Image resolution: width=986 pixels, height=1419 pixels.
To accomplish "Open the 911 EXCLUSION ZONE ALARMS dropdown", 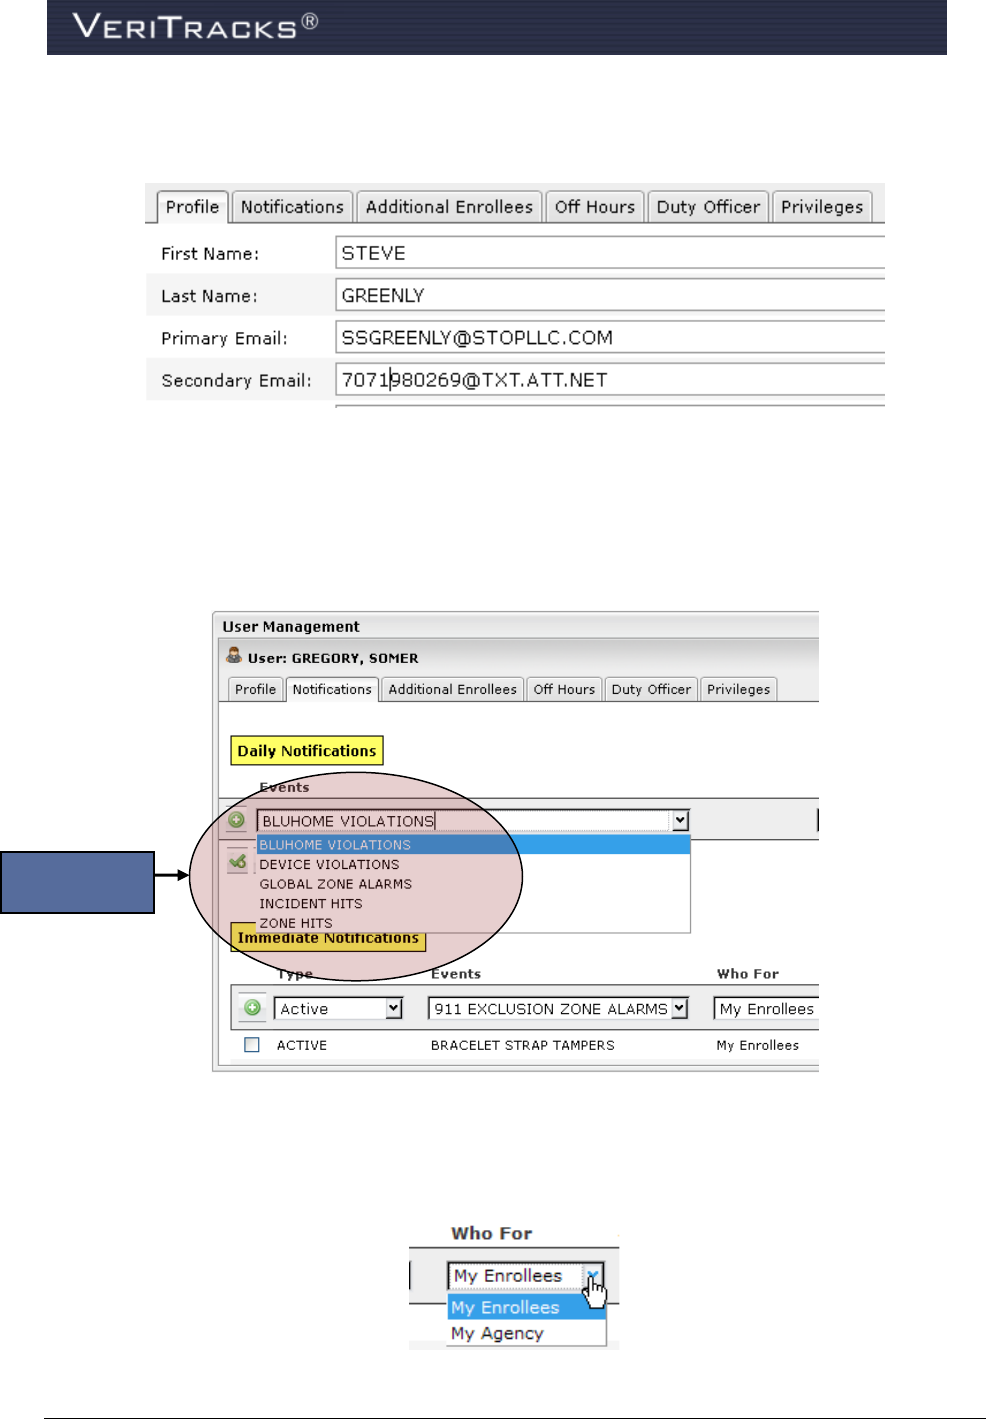I will click(558, 1009).
